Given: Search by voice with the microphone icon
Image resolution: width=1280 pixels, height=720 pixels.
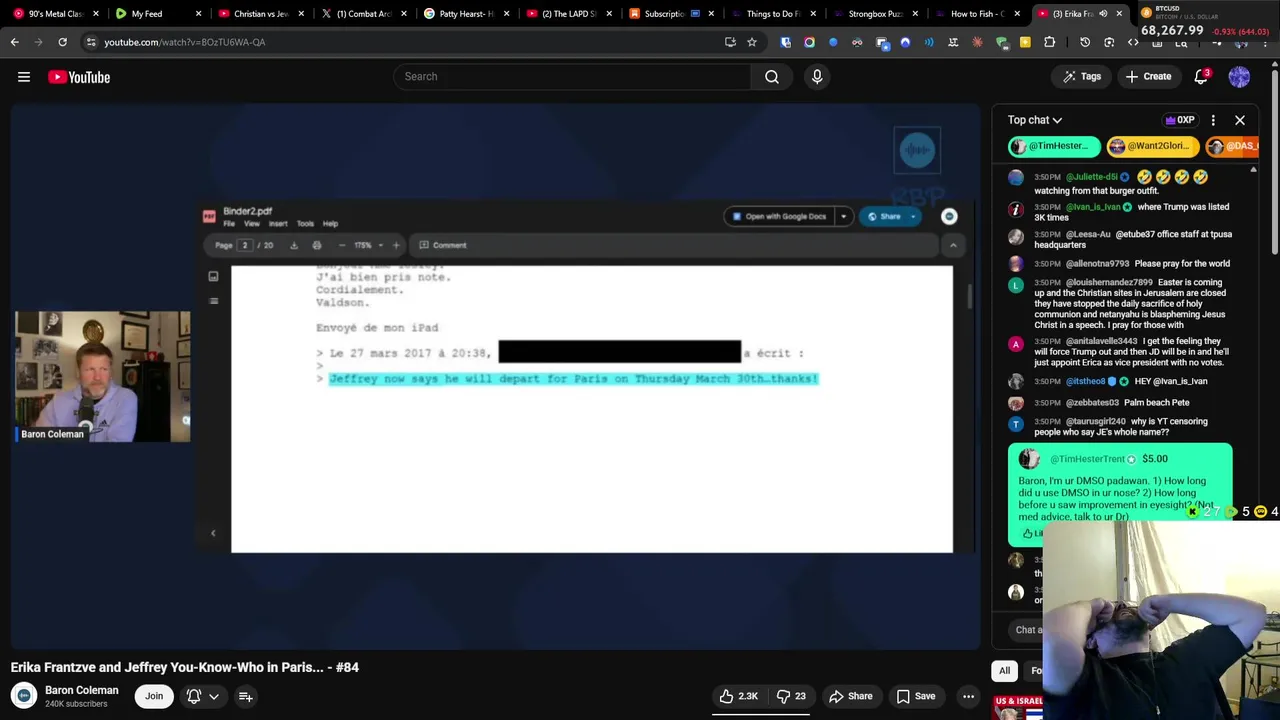Looking at the screenshot, I should [x=817, y=77].
